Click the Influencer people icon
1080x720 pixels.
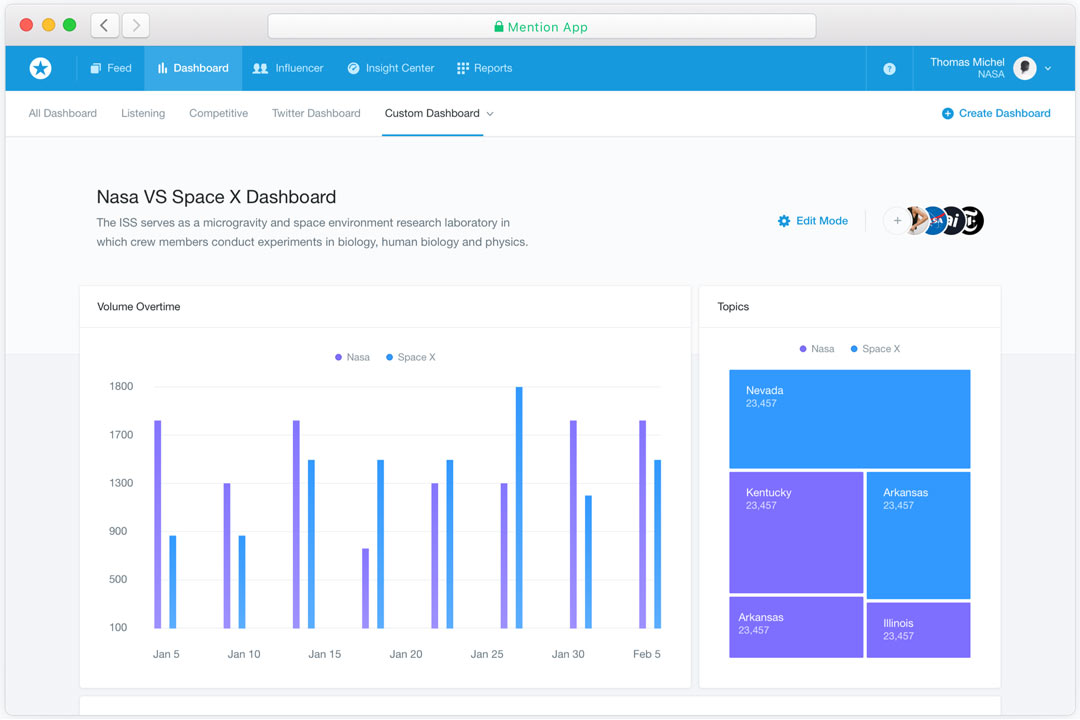(260, 68)
